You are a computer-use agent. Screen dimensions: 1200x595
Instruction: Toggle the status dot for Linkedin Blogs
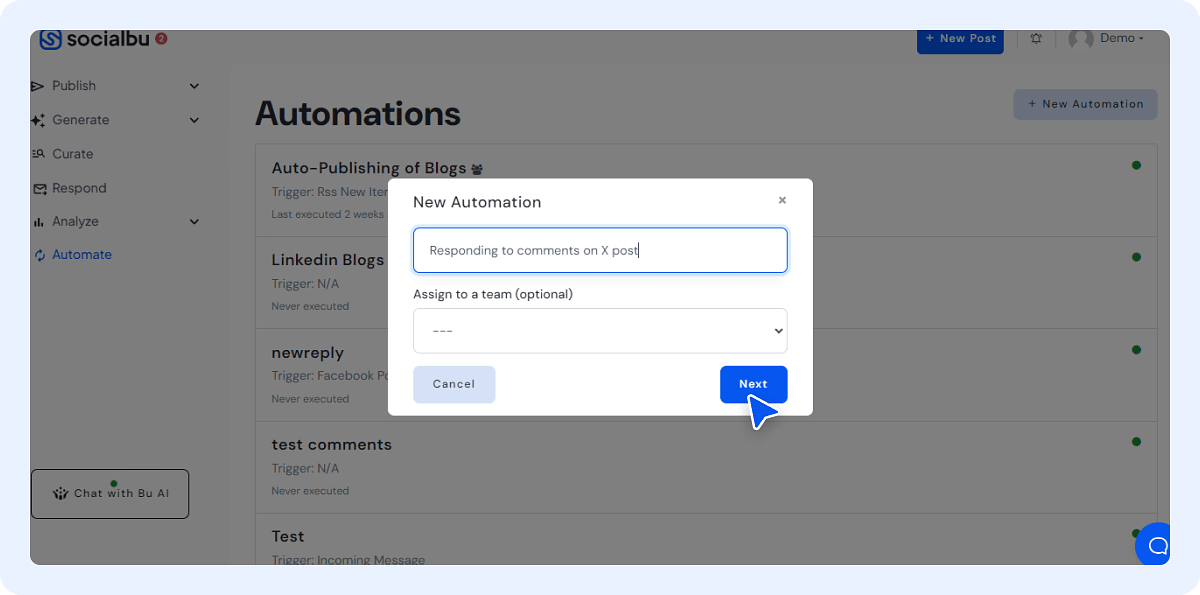pos(1136,257)
